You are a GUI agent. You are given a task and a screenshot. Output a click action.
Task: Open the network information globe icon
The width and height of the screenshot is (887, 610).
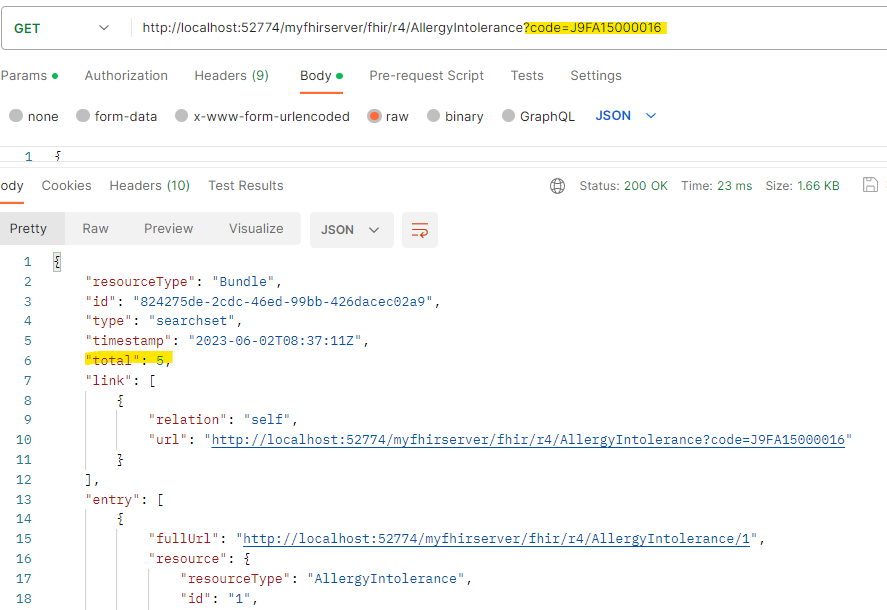point(557,184)
